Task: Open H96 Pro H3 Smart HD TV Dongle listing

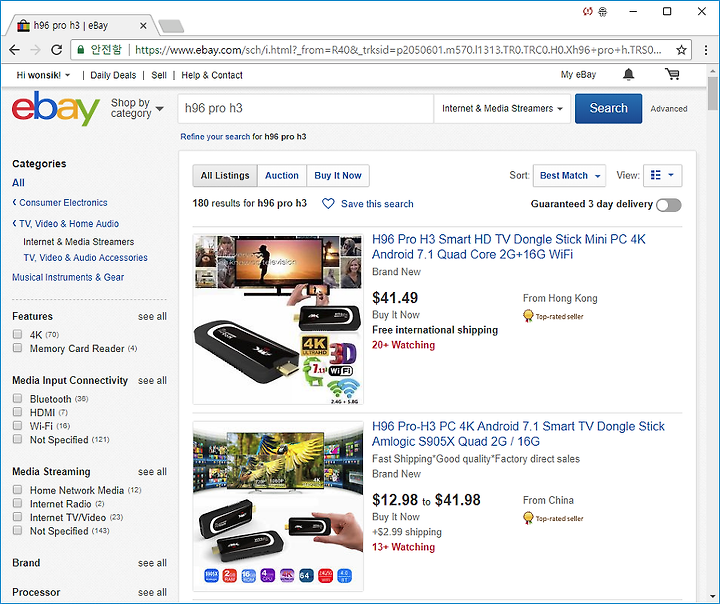Action: (509, 247)
